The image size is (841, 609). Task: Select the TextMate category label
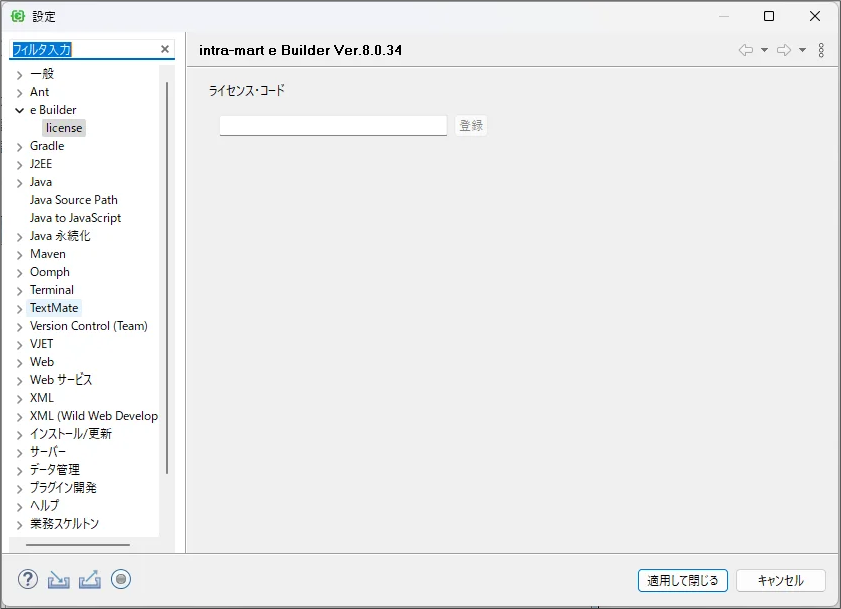pos(54,307)
